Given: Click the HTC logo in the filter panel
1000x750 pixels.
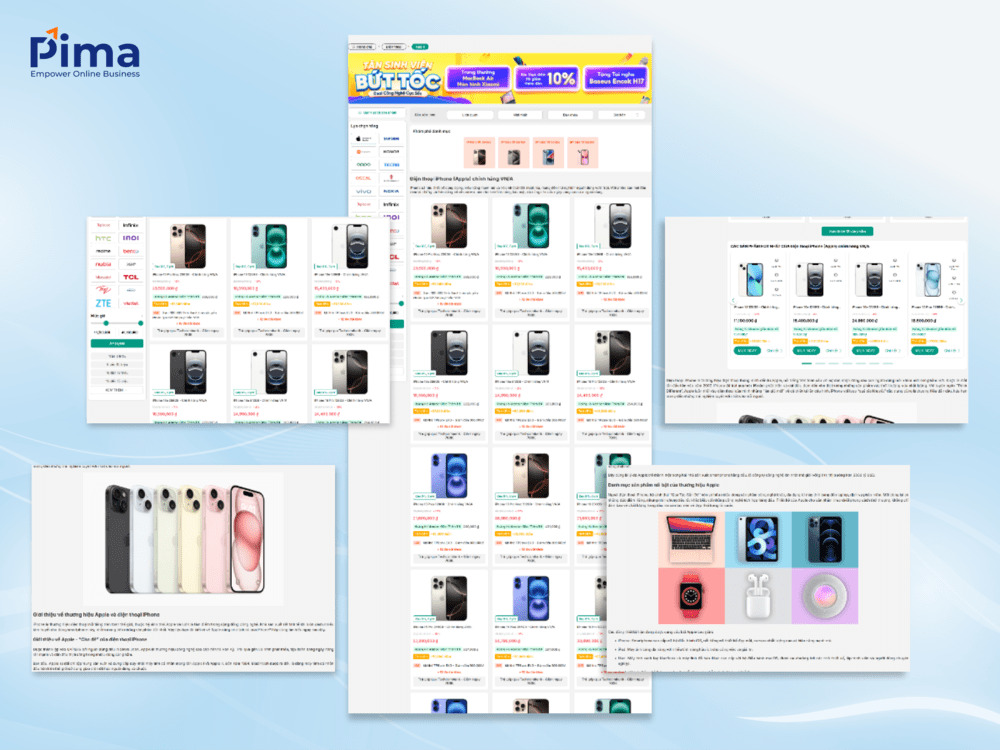Looking at the screenshot, I should 101,239.
